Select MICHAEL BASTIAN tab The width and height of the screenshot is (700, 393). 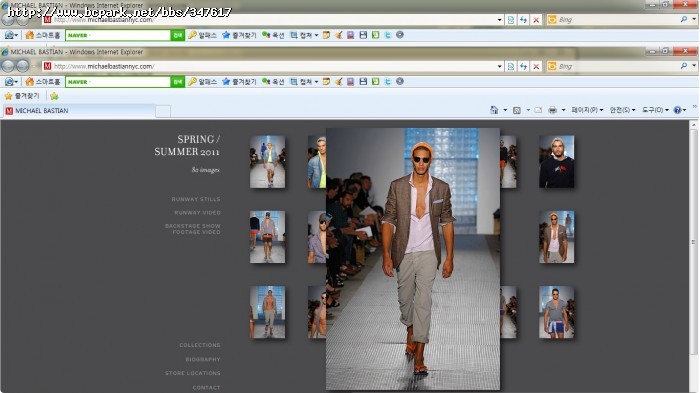click(x=79, y=111)
